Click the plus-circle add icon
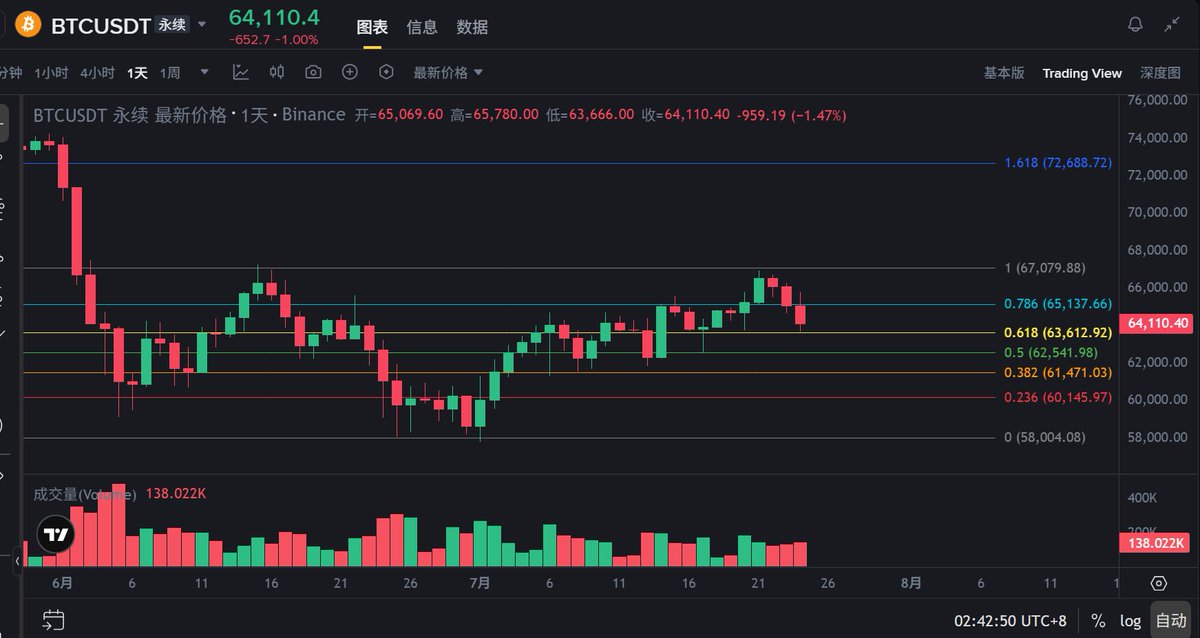The height and width of the screenshot is (638, 1200). pos(350,72)
